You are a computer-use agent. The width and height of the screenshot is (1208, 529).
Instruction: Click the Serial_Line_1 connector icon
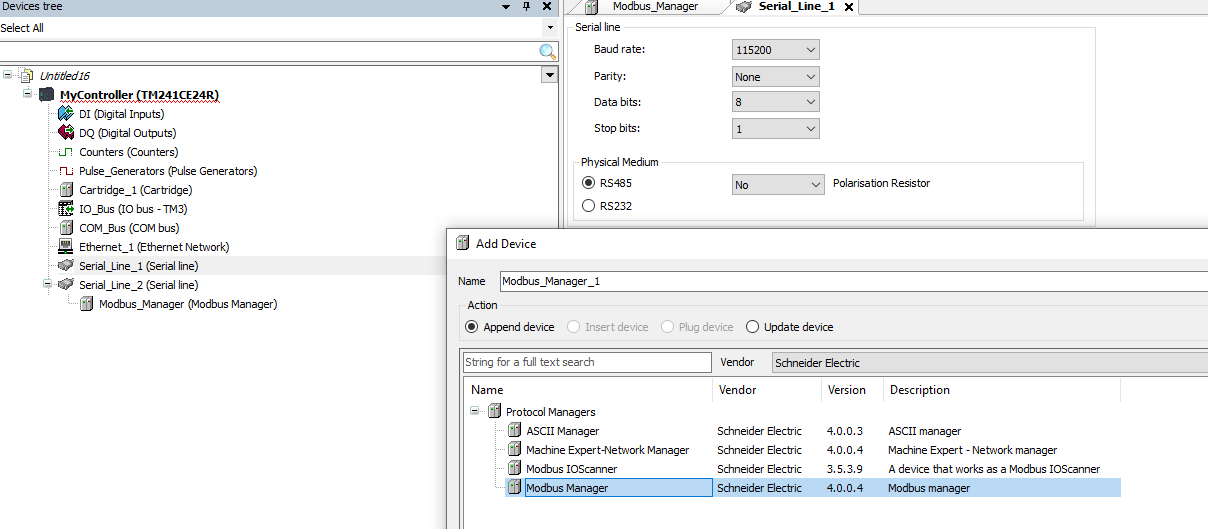(66, 266)
